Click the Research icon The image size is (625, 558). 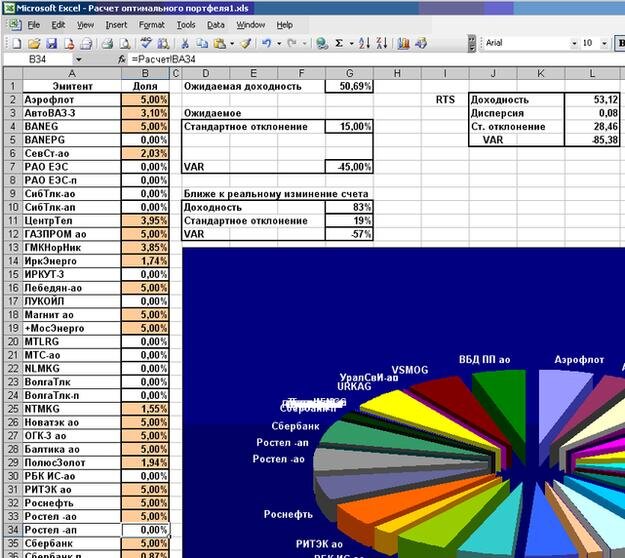(163, 43)
